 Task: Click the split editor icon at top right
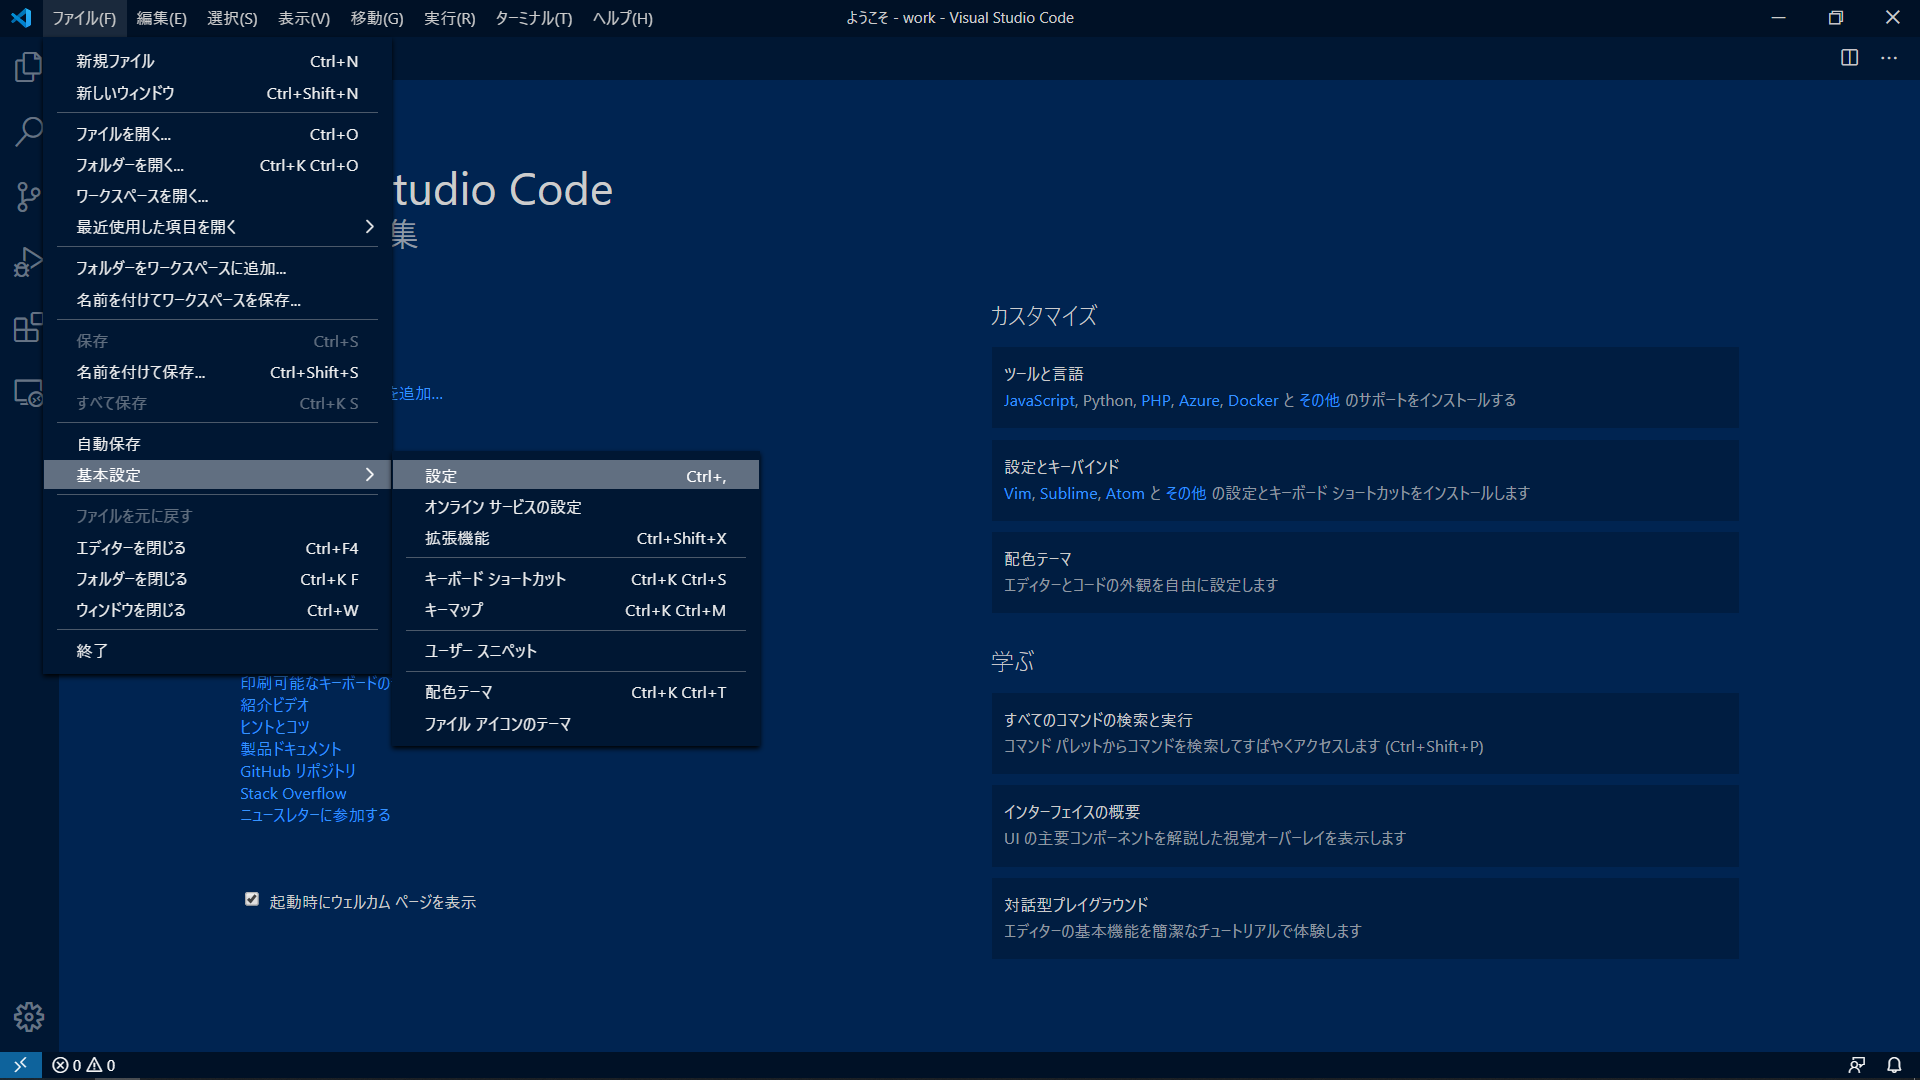pyautogui.click(x=1851, y=58)
